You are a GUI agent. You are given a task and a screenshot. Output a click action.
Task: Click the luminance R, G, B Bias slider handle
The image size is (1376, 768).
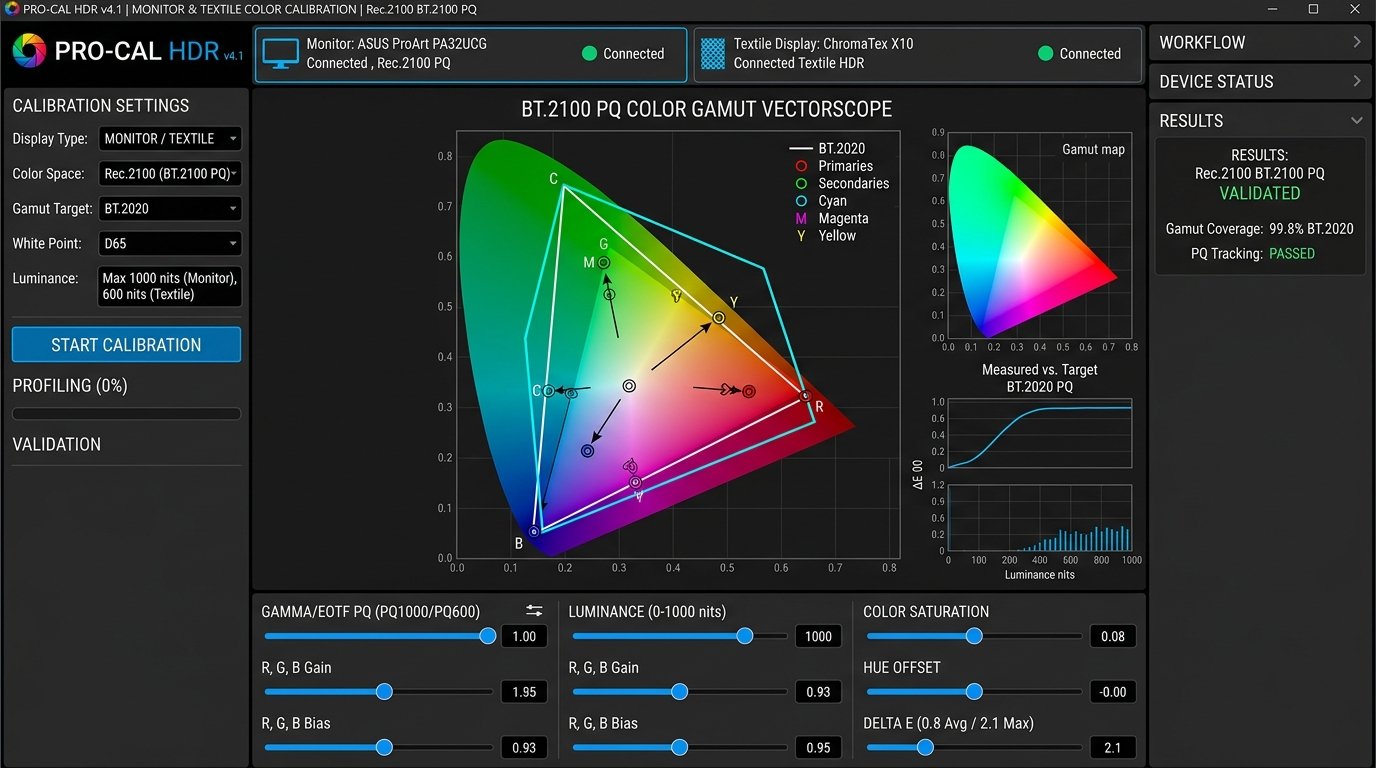pyautogui.click(x=680, y=747)
